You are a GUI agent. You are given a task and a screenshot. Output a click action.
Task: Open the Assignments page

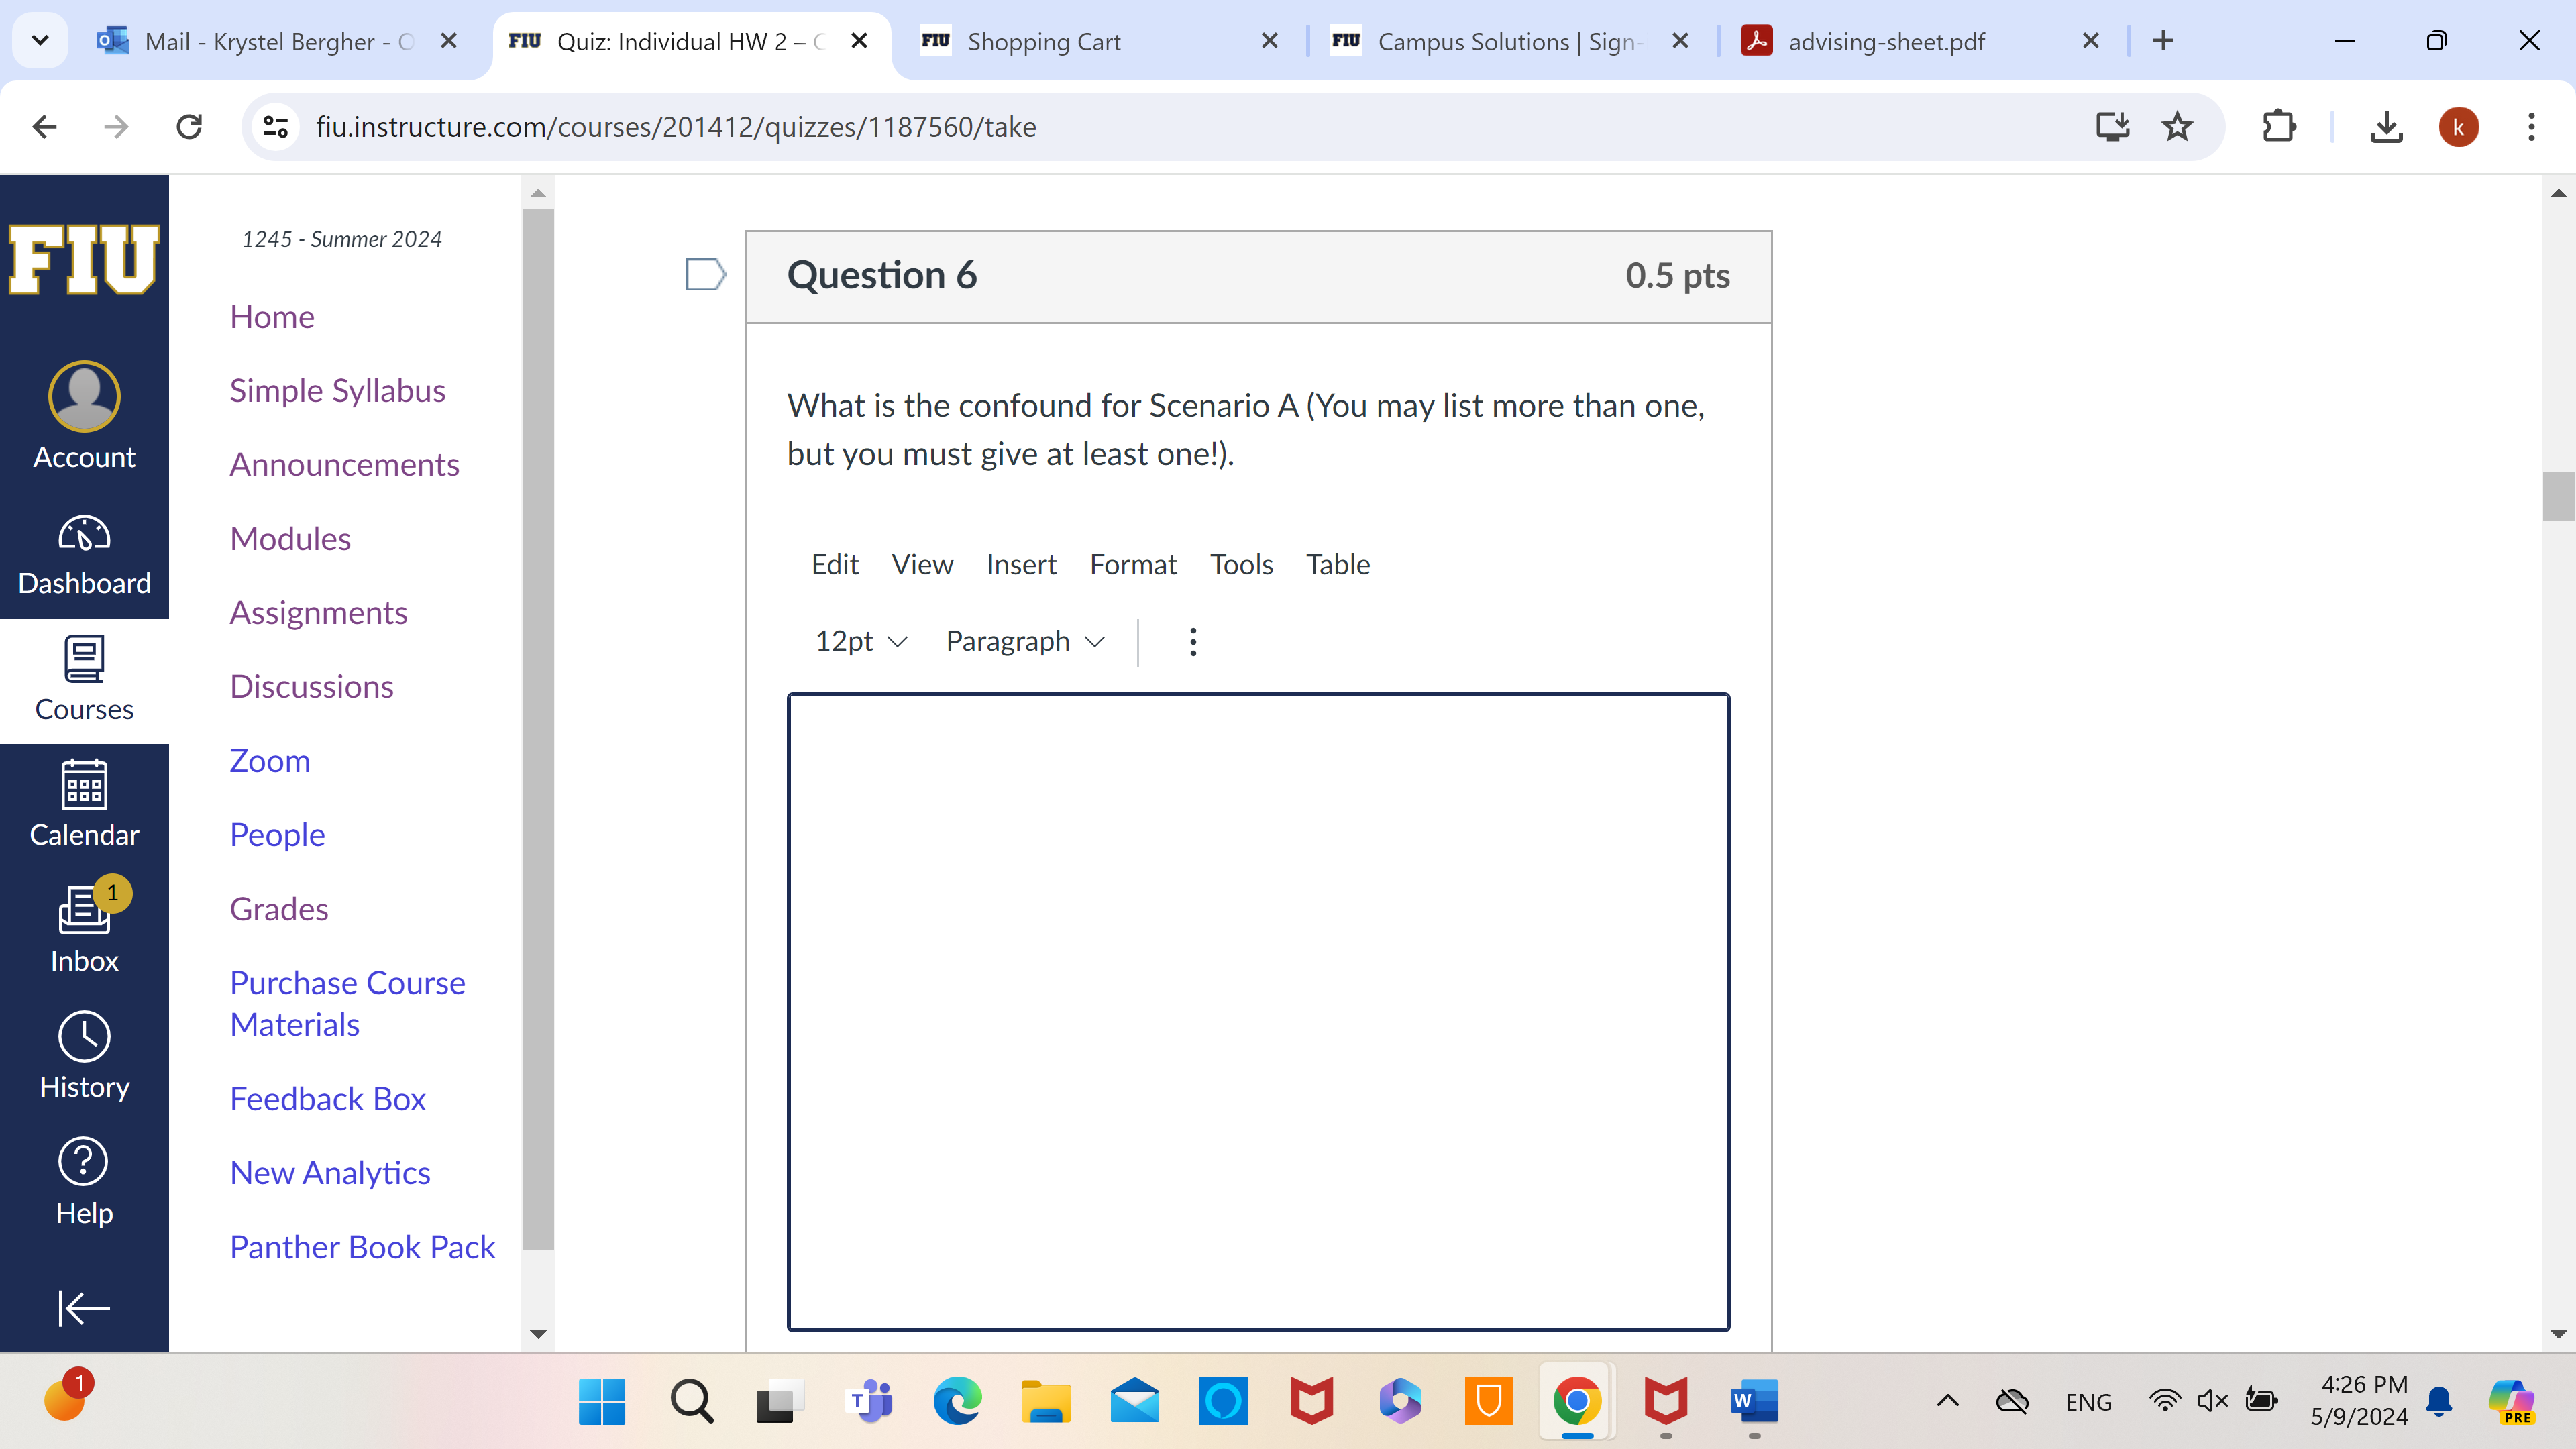[x=318, y=613]
